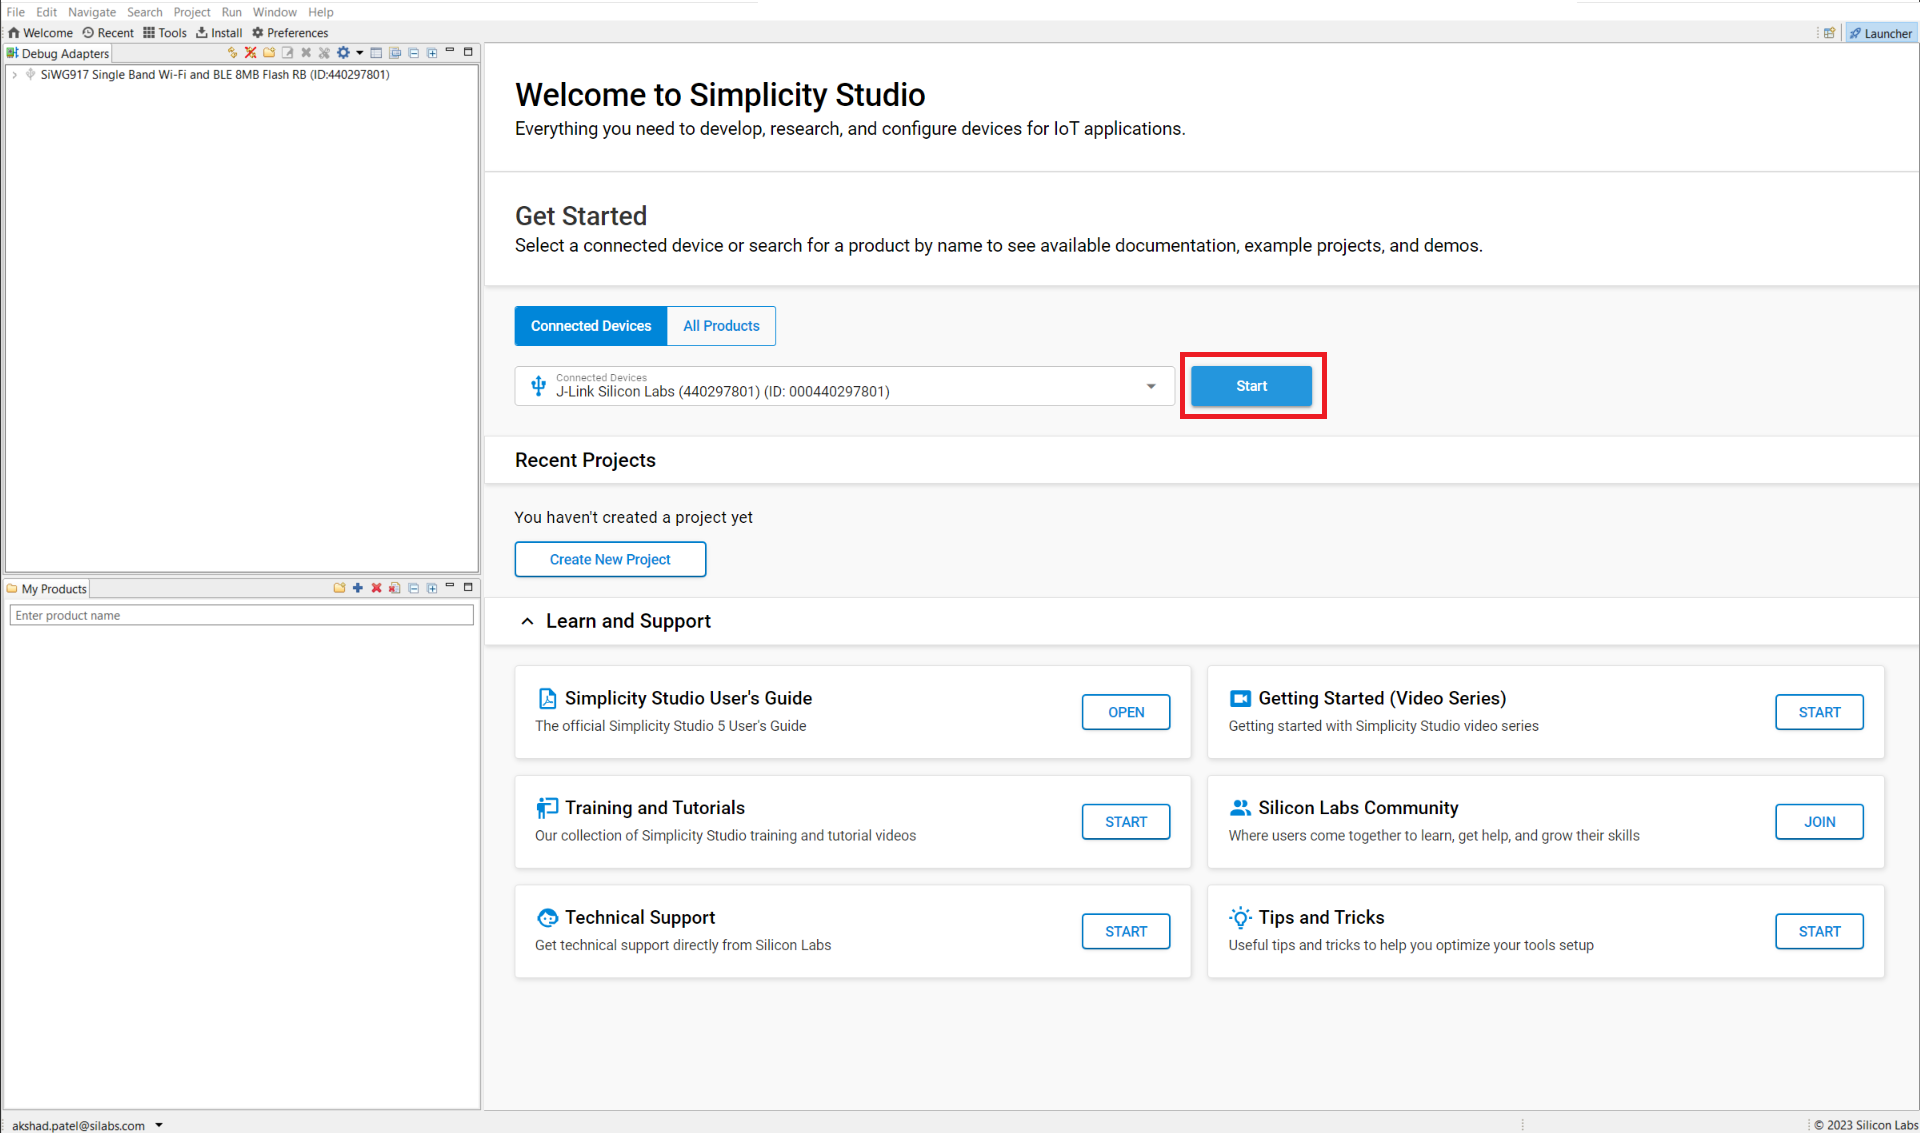Open Preferences from the toolbar
1920x1133 pixels.
pos(290,33)
